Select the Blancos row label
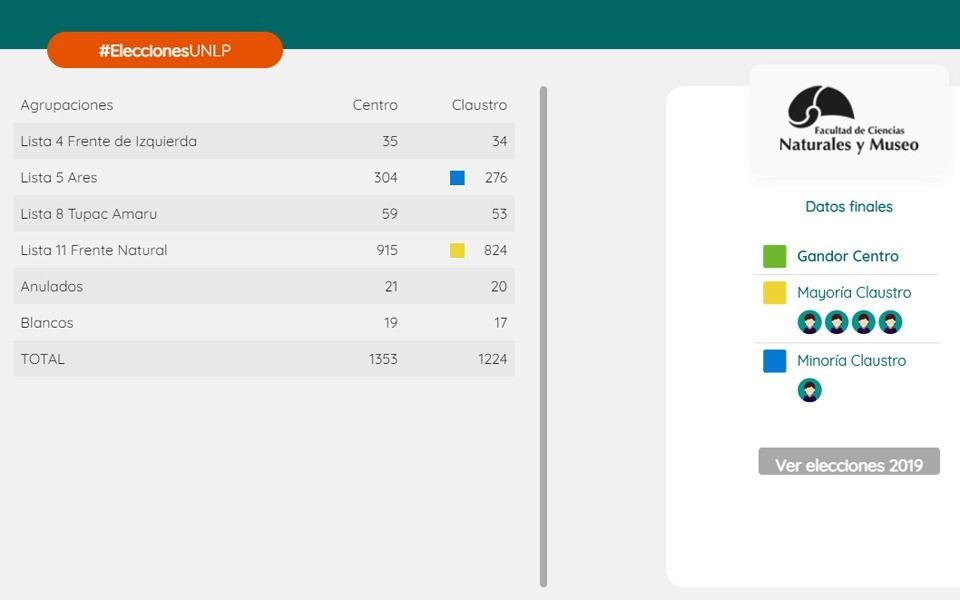Screen dimensions: 960x600 [47, 323]
